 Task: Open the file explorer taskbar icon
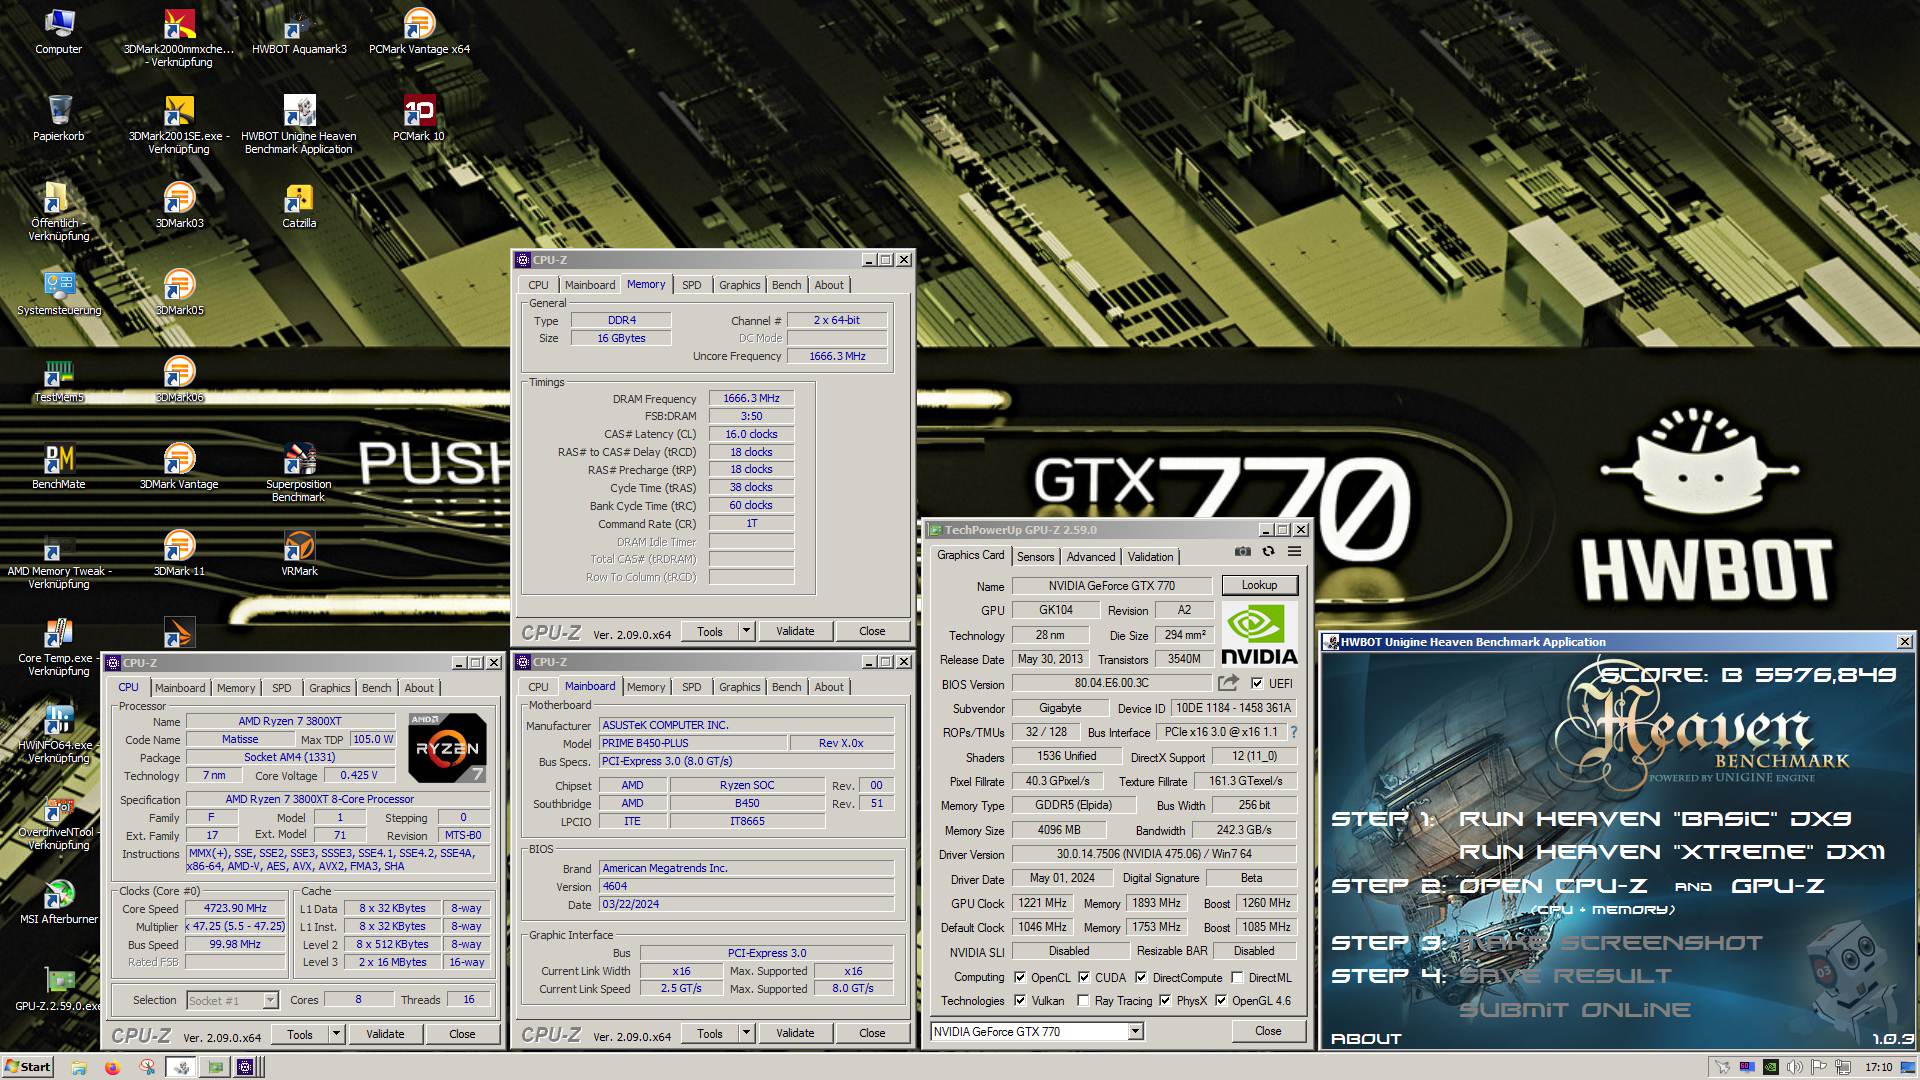point(79,1067)
